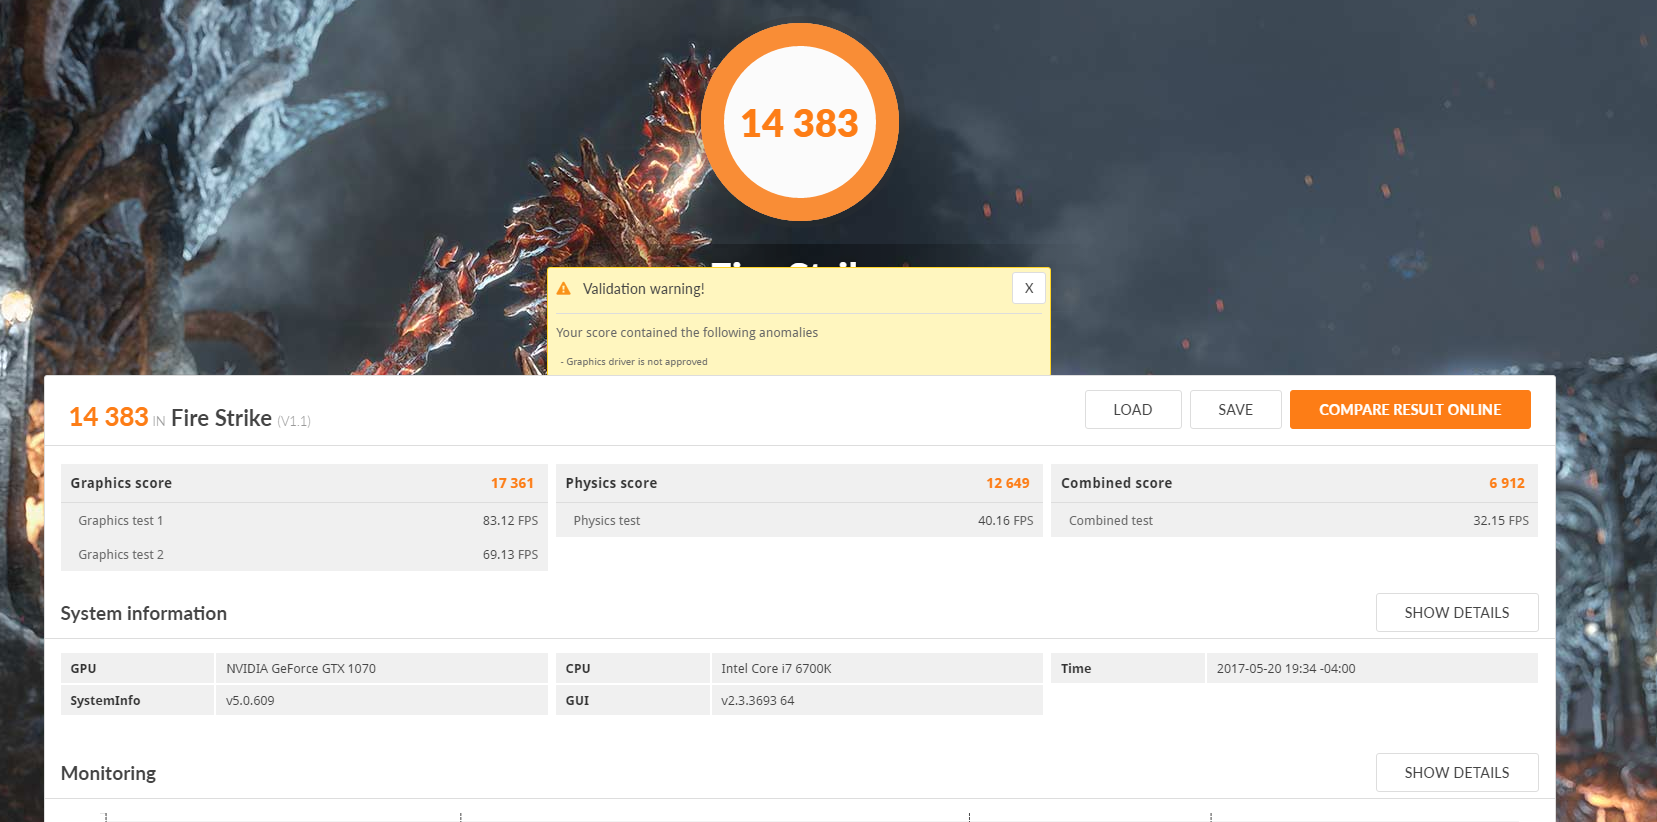The height and width of the screenshot is (822, 1657).
Task: Click the GUI version v2.3.3693 64
Action: [x=758, y=701]
